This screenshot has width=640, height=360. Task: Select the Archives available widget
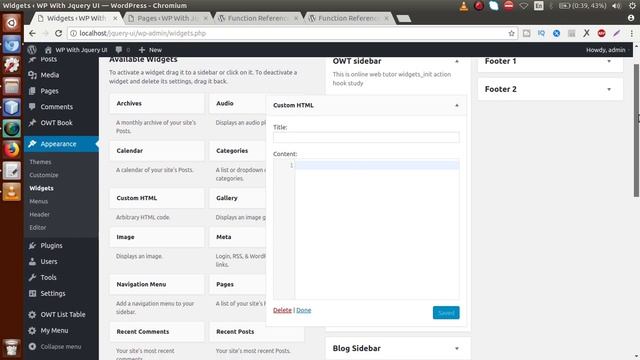click(x=157, y=104)
